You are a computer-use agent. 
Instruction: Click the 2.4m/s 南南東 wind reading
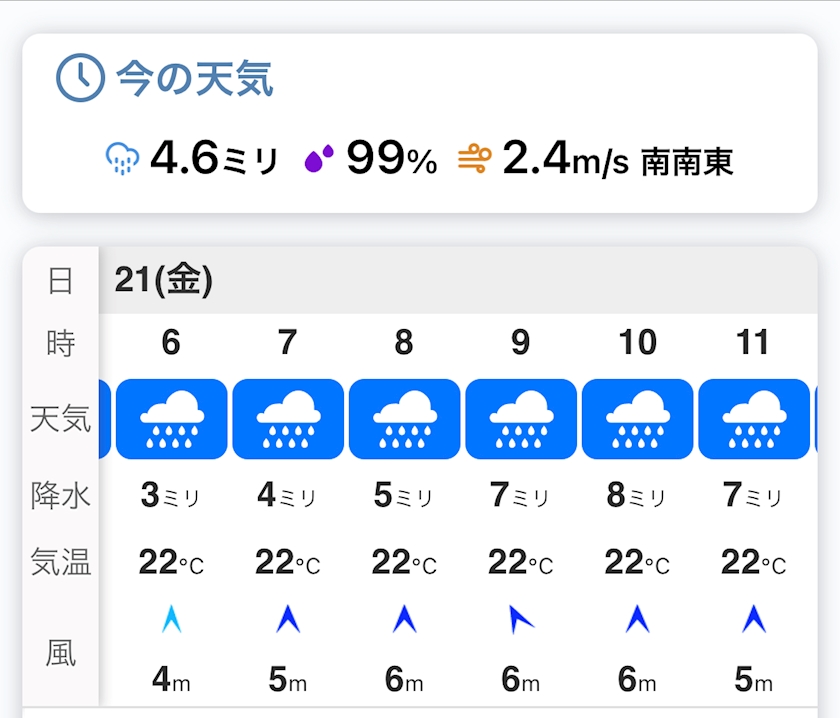(x=617, y=158)
